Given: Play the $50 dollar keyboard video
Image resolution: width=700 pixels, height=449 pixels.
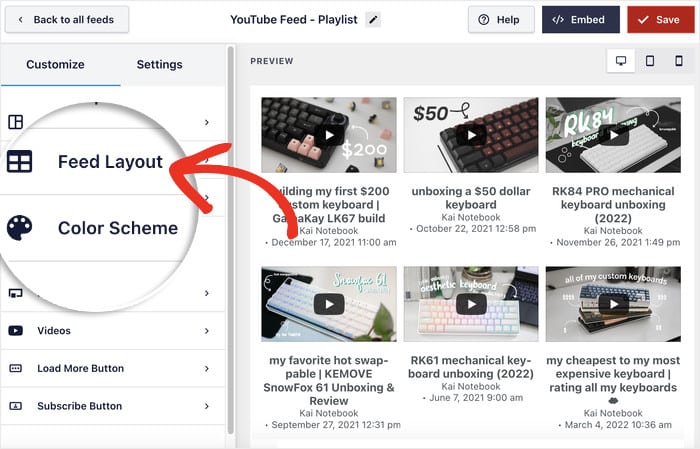Looking at the screenshot, I should click(x=471, y=135).
